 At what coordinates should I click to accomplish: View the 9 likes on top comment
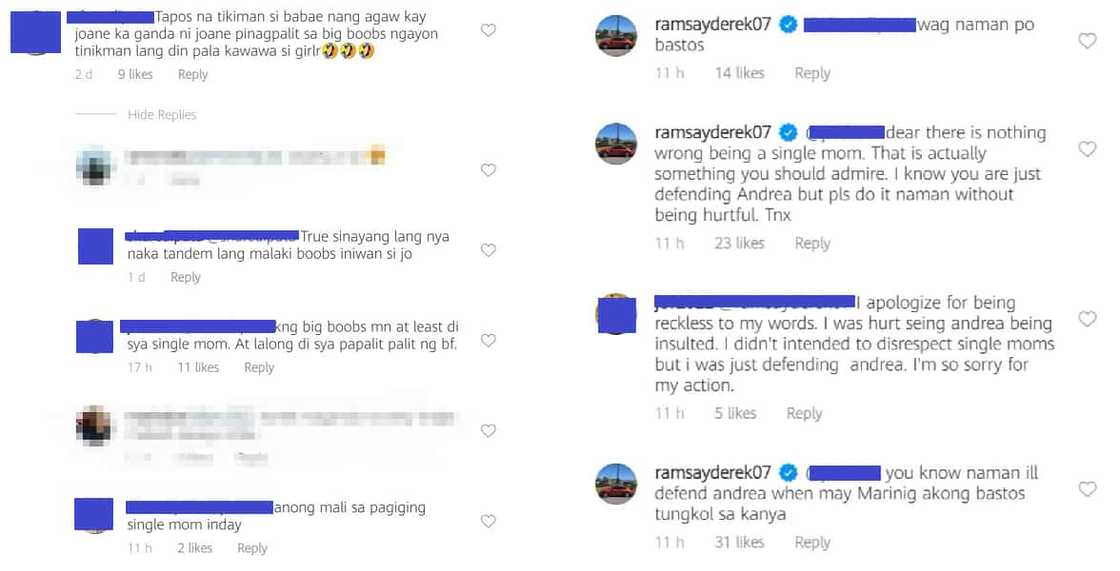[135, 74]
